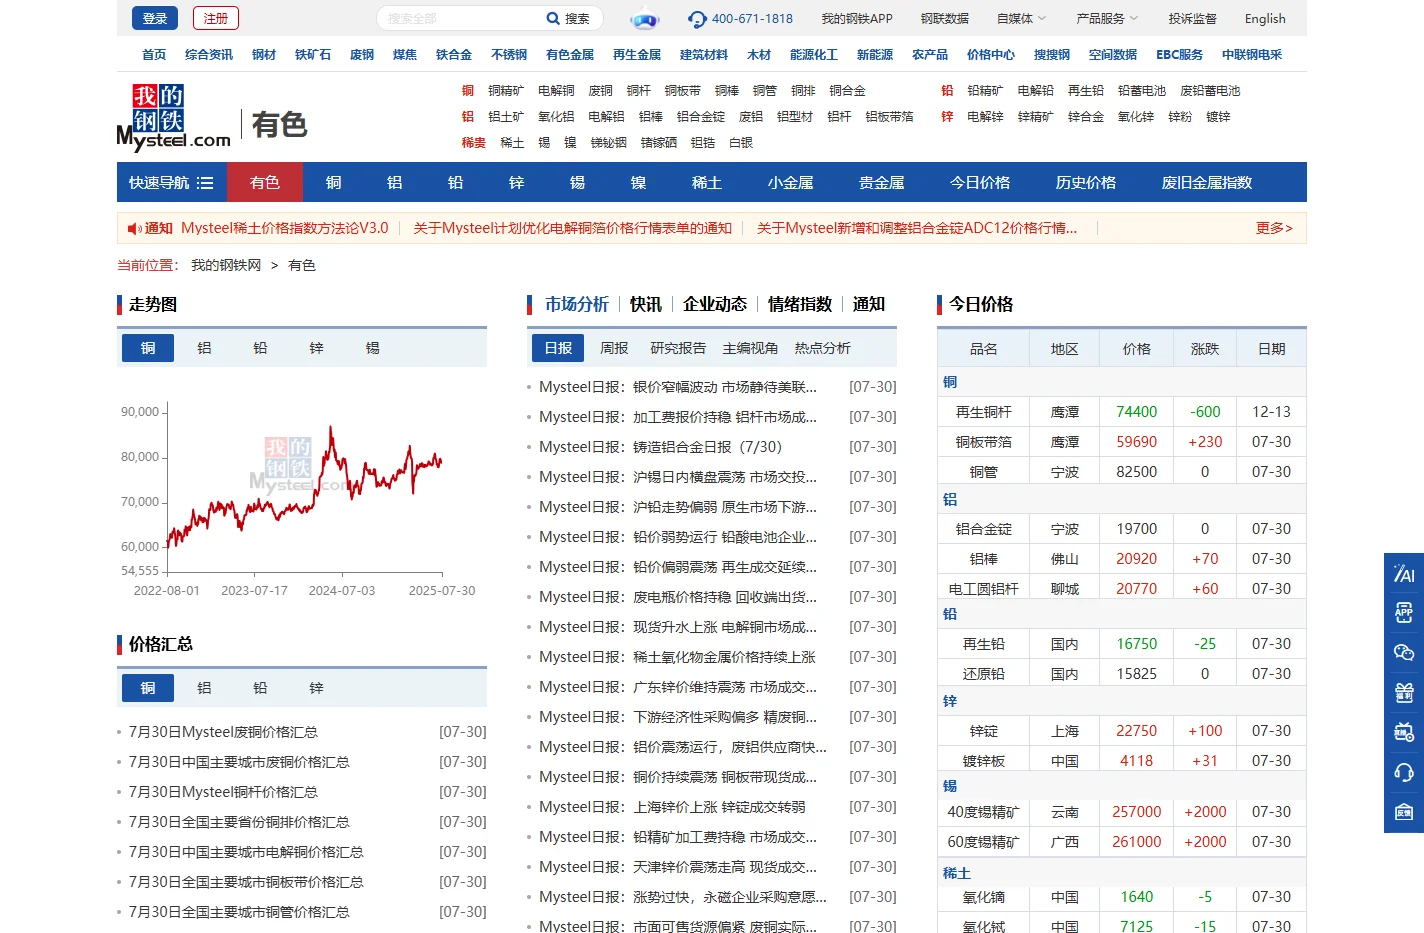Viewport: 1424px width, 933px height.
Task: Open 历史价格 in blue navigation bar
Action: click(x=1085, y=182)
